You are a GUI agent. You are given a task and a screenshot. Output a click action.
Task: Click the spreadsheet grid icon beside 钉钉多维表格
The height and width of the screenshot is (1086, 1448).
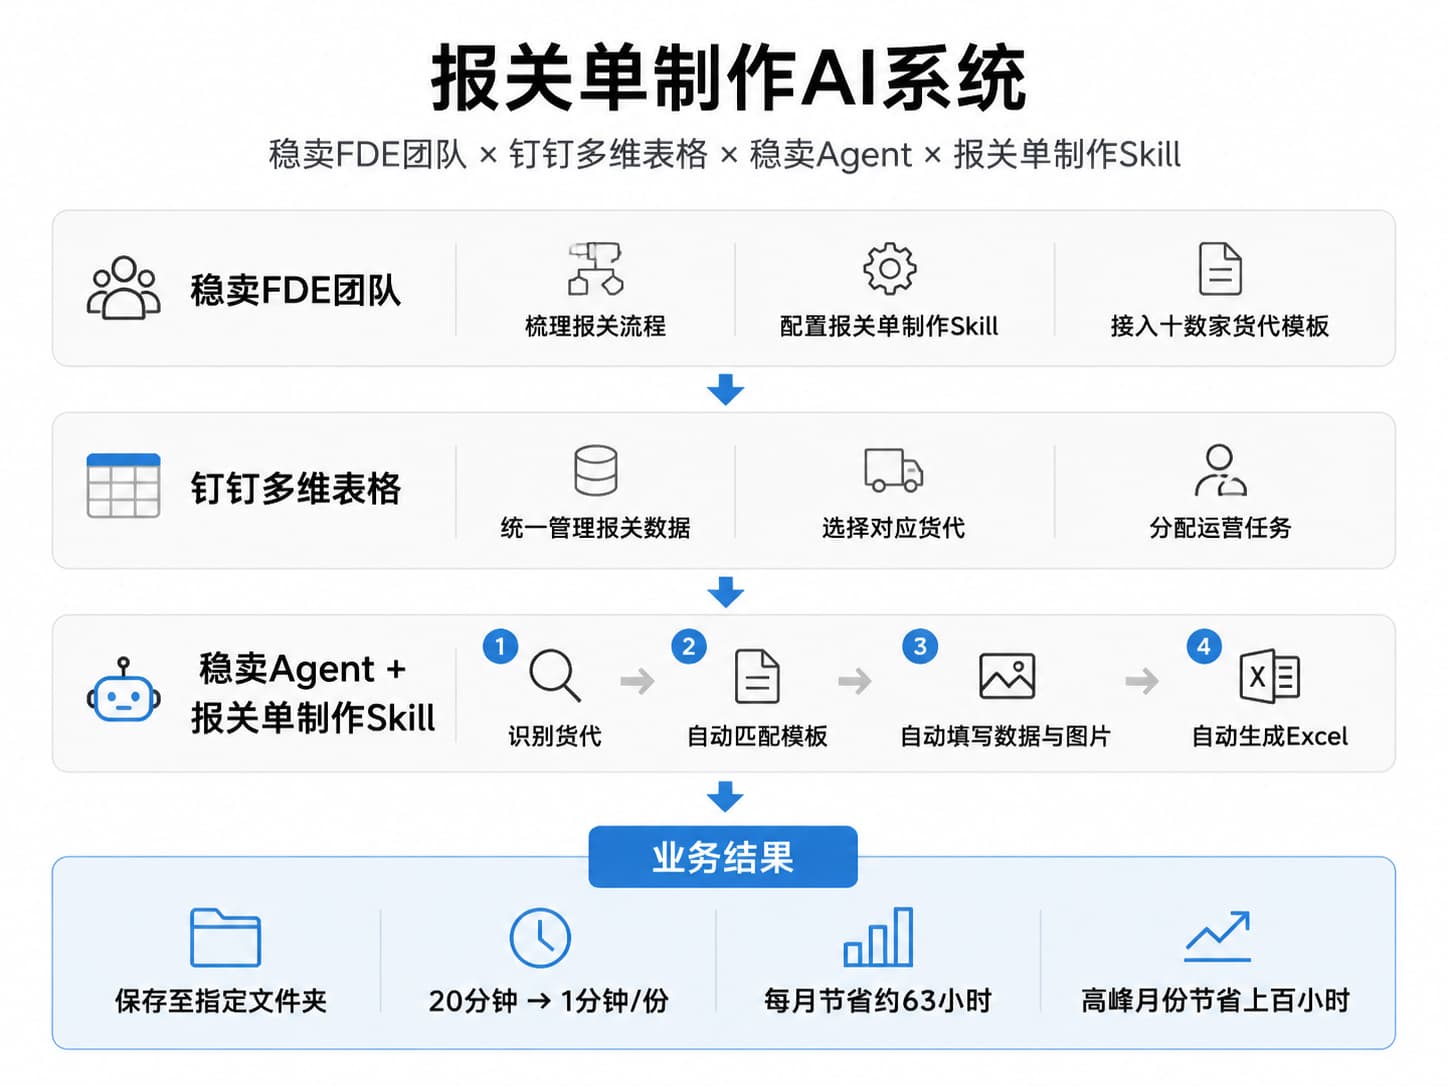[x=124, y=486]
